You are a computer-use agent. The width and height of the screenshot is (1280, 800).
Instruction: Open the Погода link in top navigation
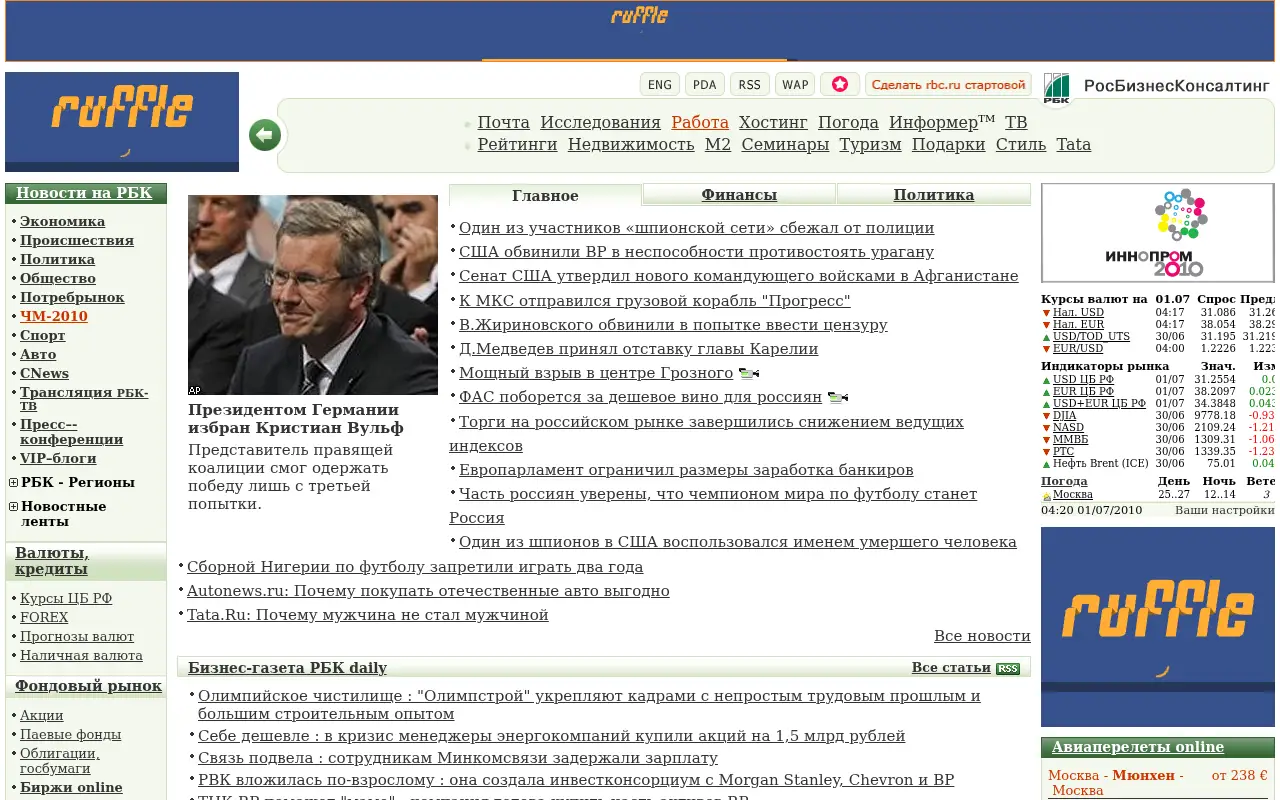[848, 123]
